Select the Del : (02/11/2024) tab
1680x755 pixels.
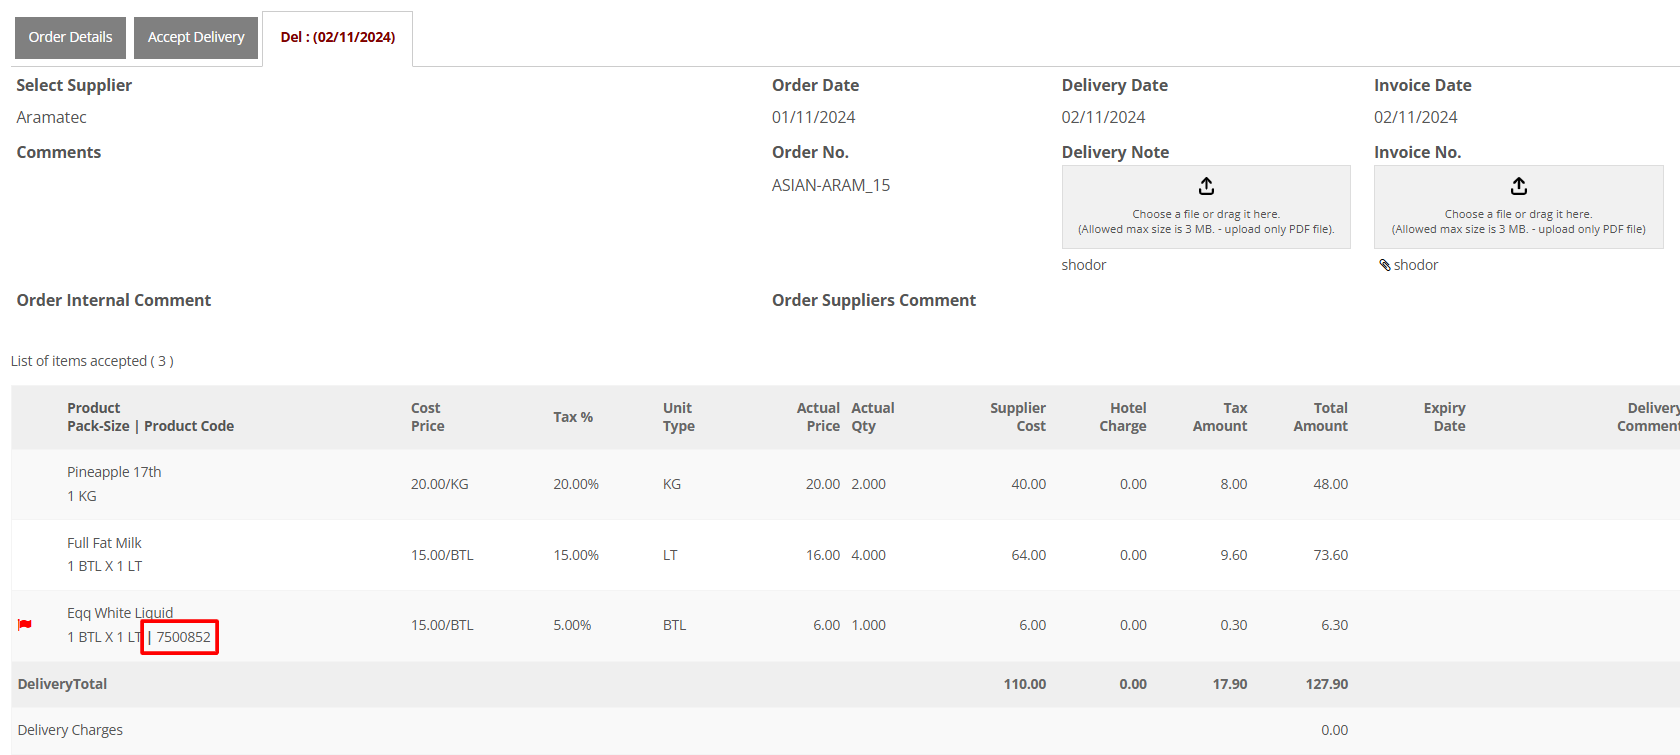(337, 37)
